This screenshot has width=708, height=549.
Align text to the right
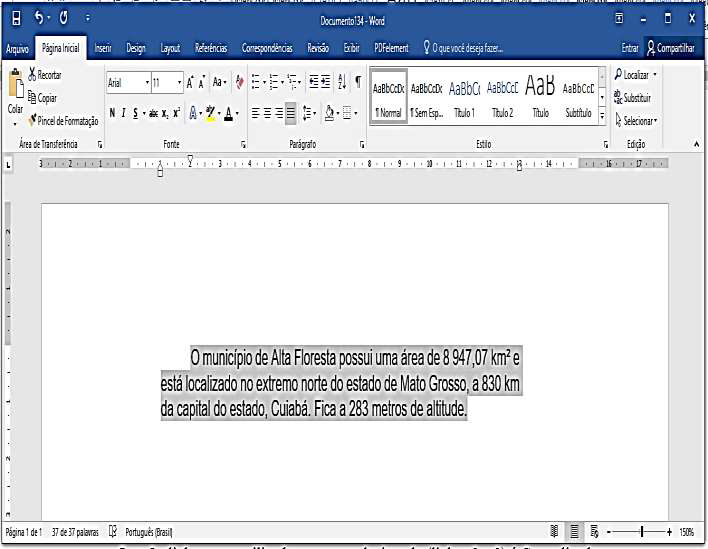coord(279,113)
